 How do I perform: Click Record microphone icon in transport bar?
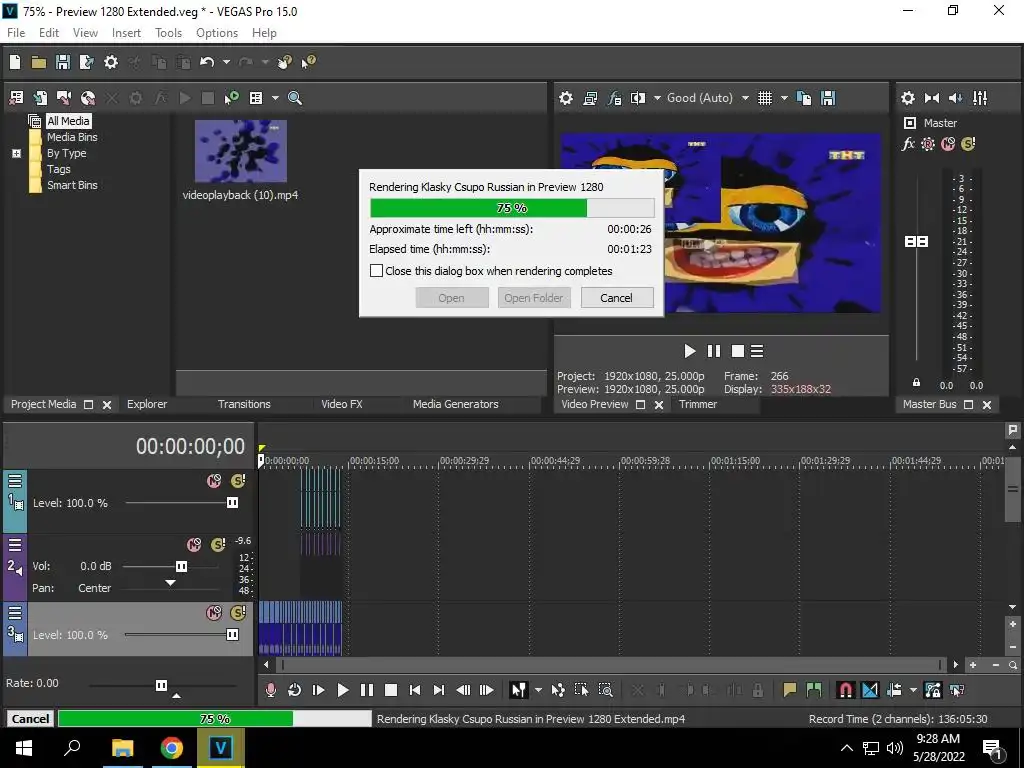pyautogui.click(x=270, y=690)
